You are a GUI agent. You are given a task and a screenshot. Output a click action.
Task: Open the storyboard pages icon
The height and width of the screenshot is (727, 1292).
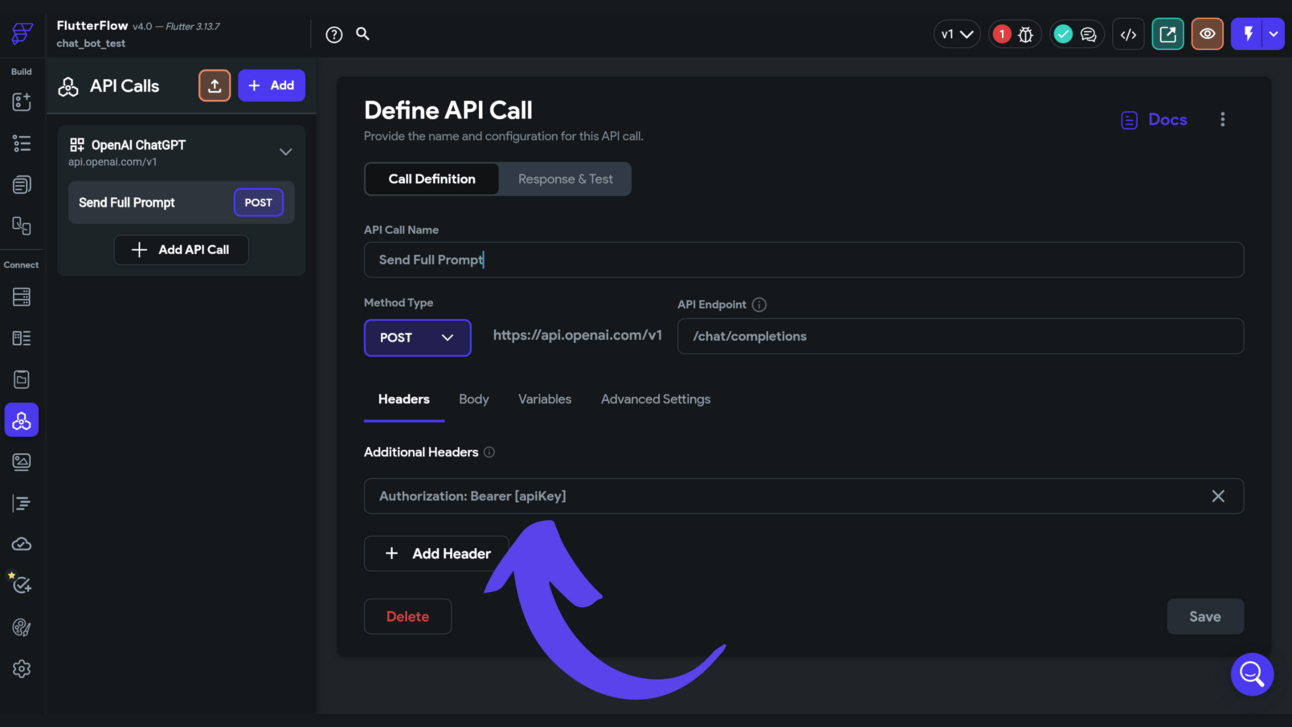pyautogui.click(x=21, y=185)
